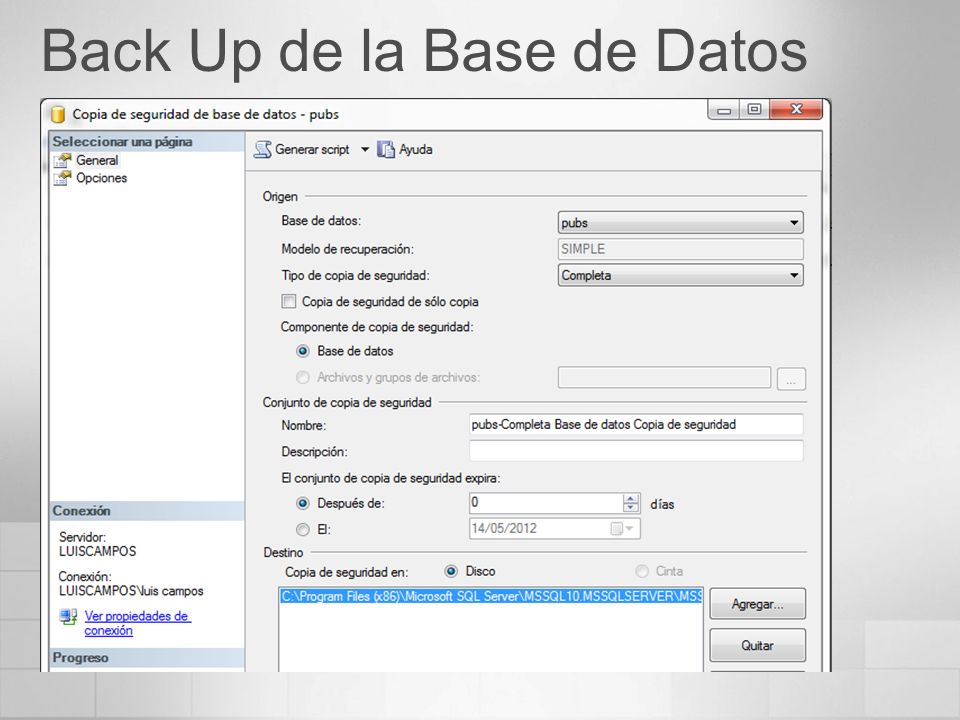
Task: Minimize the backup dialog window
Action: [724, 111]
